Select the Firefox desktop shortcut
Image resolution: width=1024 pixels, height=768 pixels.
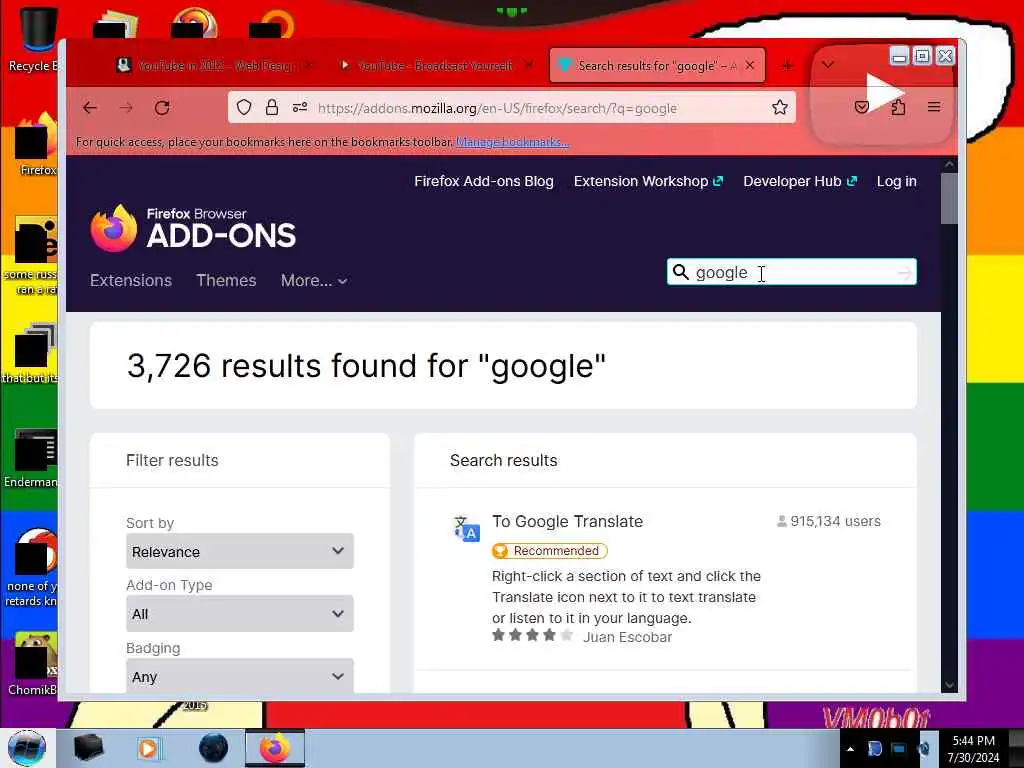[37, 145]
